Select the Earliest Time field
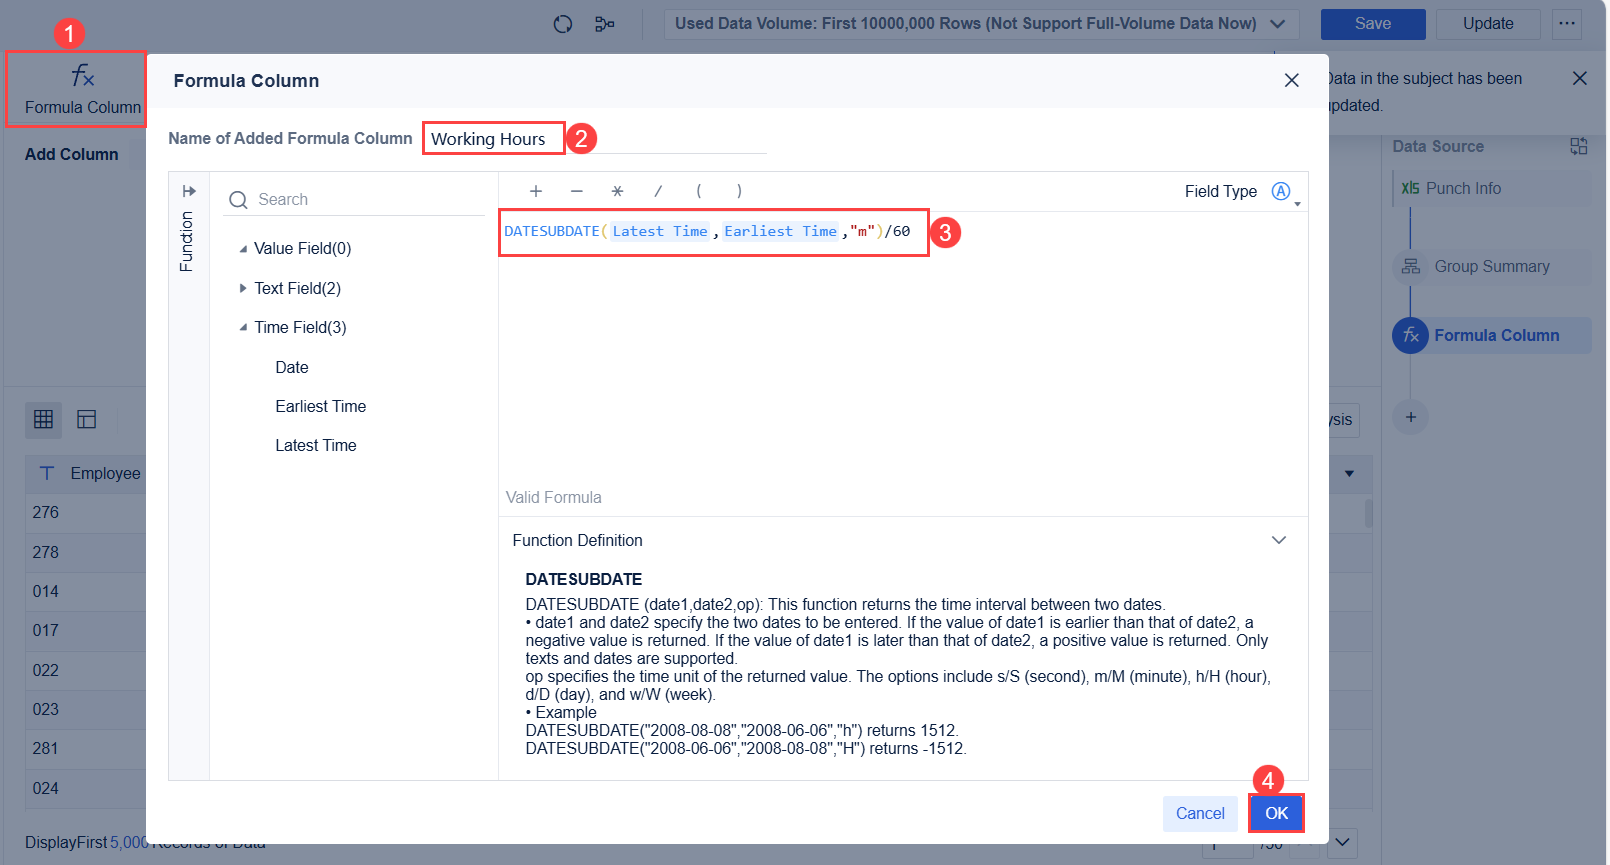Screen dimensions: 1610x865 tap(321, 406)
